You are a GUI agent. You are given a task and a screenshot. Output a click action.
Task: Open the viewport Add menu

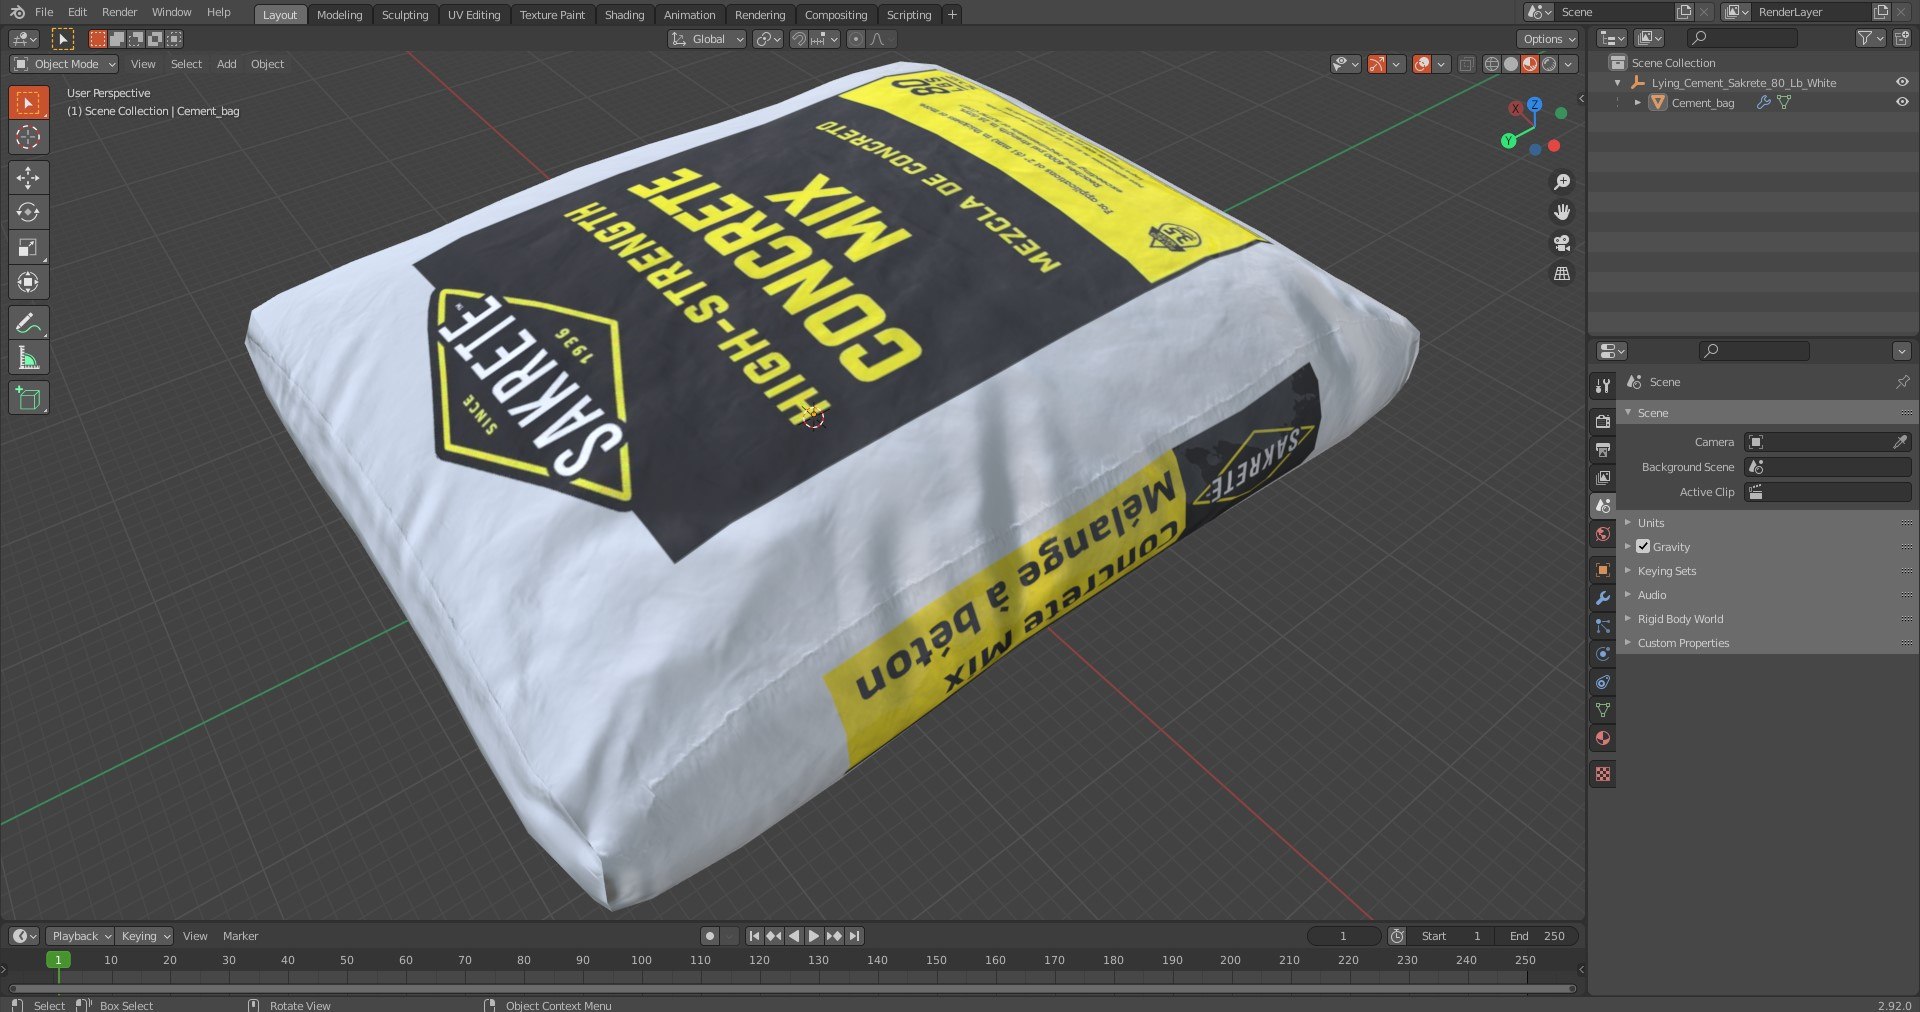[227, 64]
